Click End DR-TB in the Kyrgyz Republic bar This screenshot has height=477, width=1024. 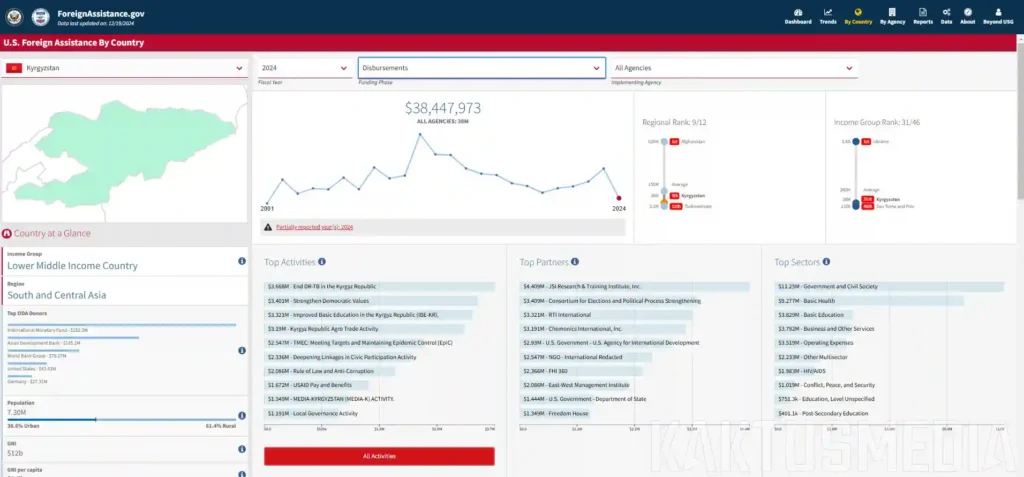379,286
